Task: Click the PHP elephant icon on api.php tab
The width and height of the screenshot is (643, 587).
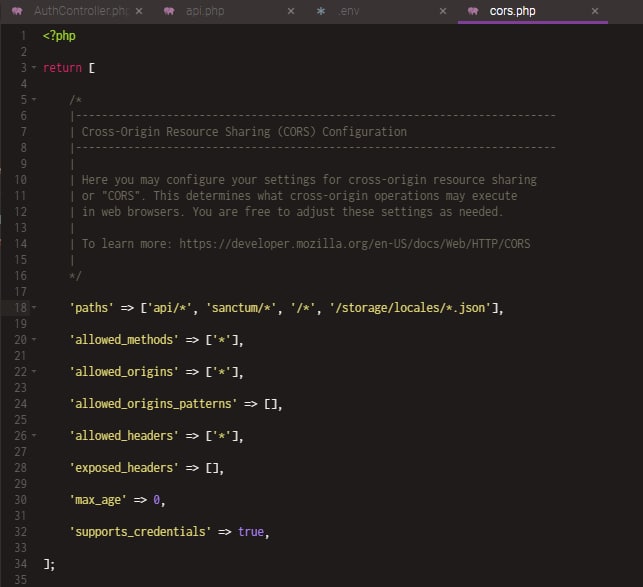Action: pos(169,11)
